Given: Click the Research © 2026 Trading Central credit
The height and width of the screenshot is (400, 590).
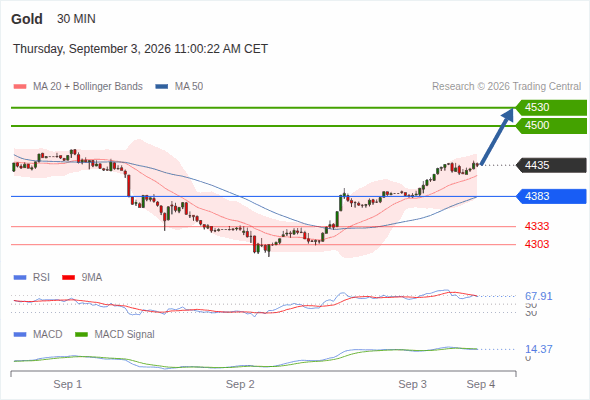Looking at the screenshot, I should 506,87.
